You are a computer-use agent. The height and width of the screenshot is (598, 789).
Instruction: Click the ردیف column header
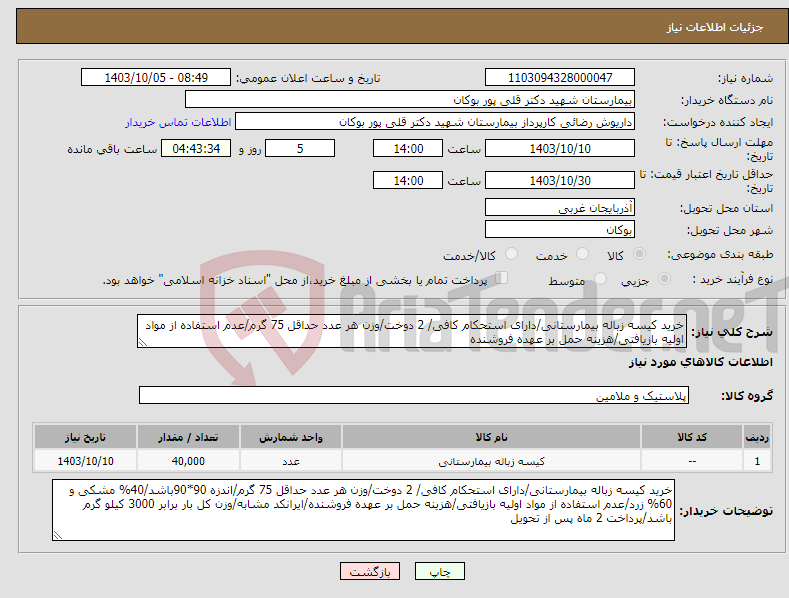click(757, 437)
